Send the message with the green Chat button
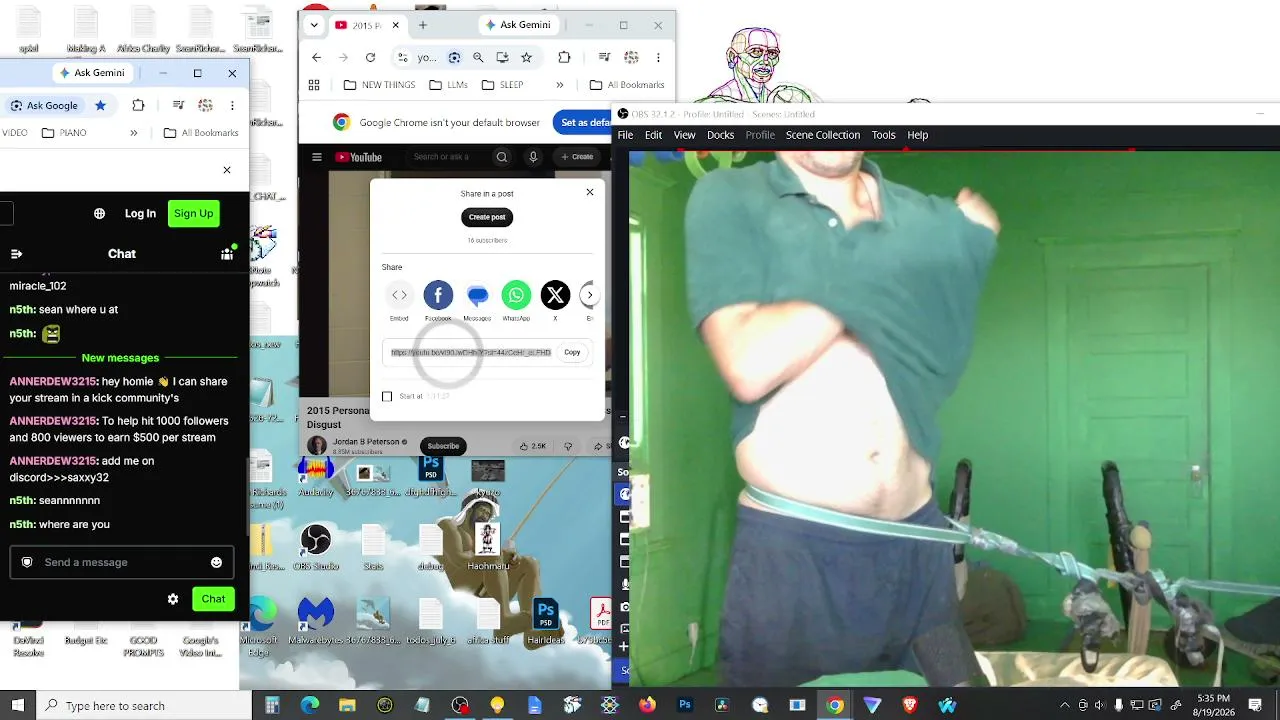Screen dimensions: 1280x720 (x=213, y=599)
